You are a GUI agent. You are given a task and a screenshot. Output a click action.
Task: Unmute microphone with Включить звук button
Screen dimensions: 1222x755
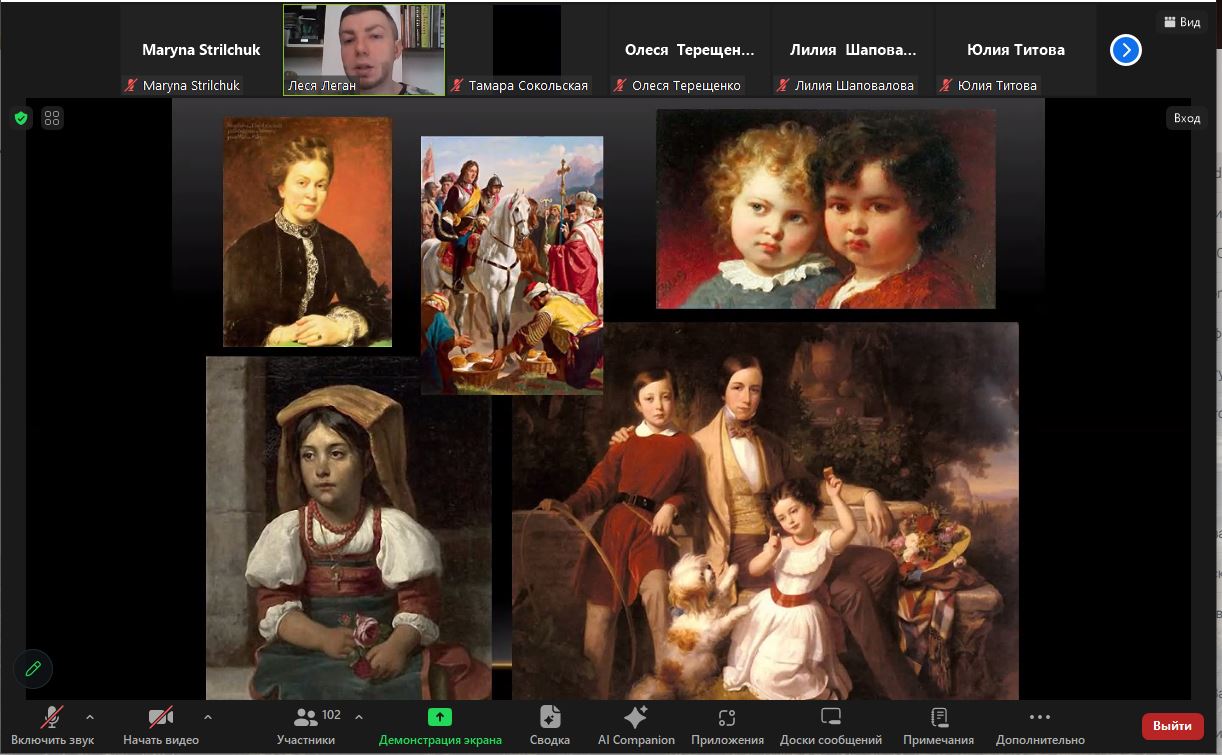coord(52,727)
